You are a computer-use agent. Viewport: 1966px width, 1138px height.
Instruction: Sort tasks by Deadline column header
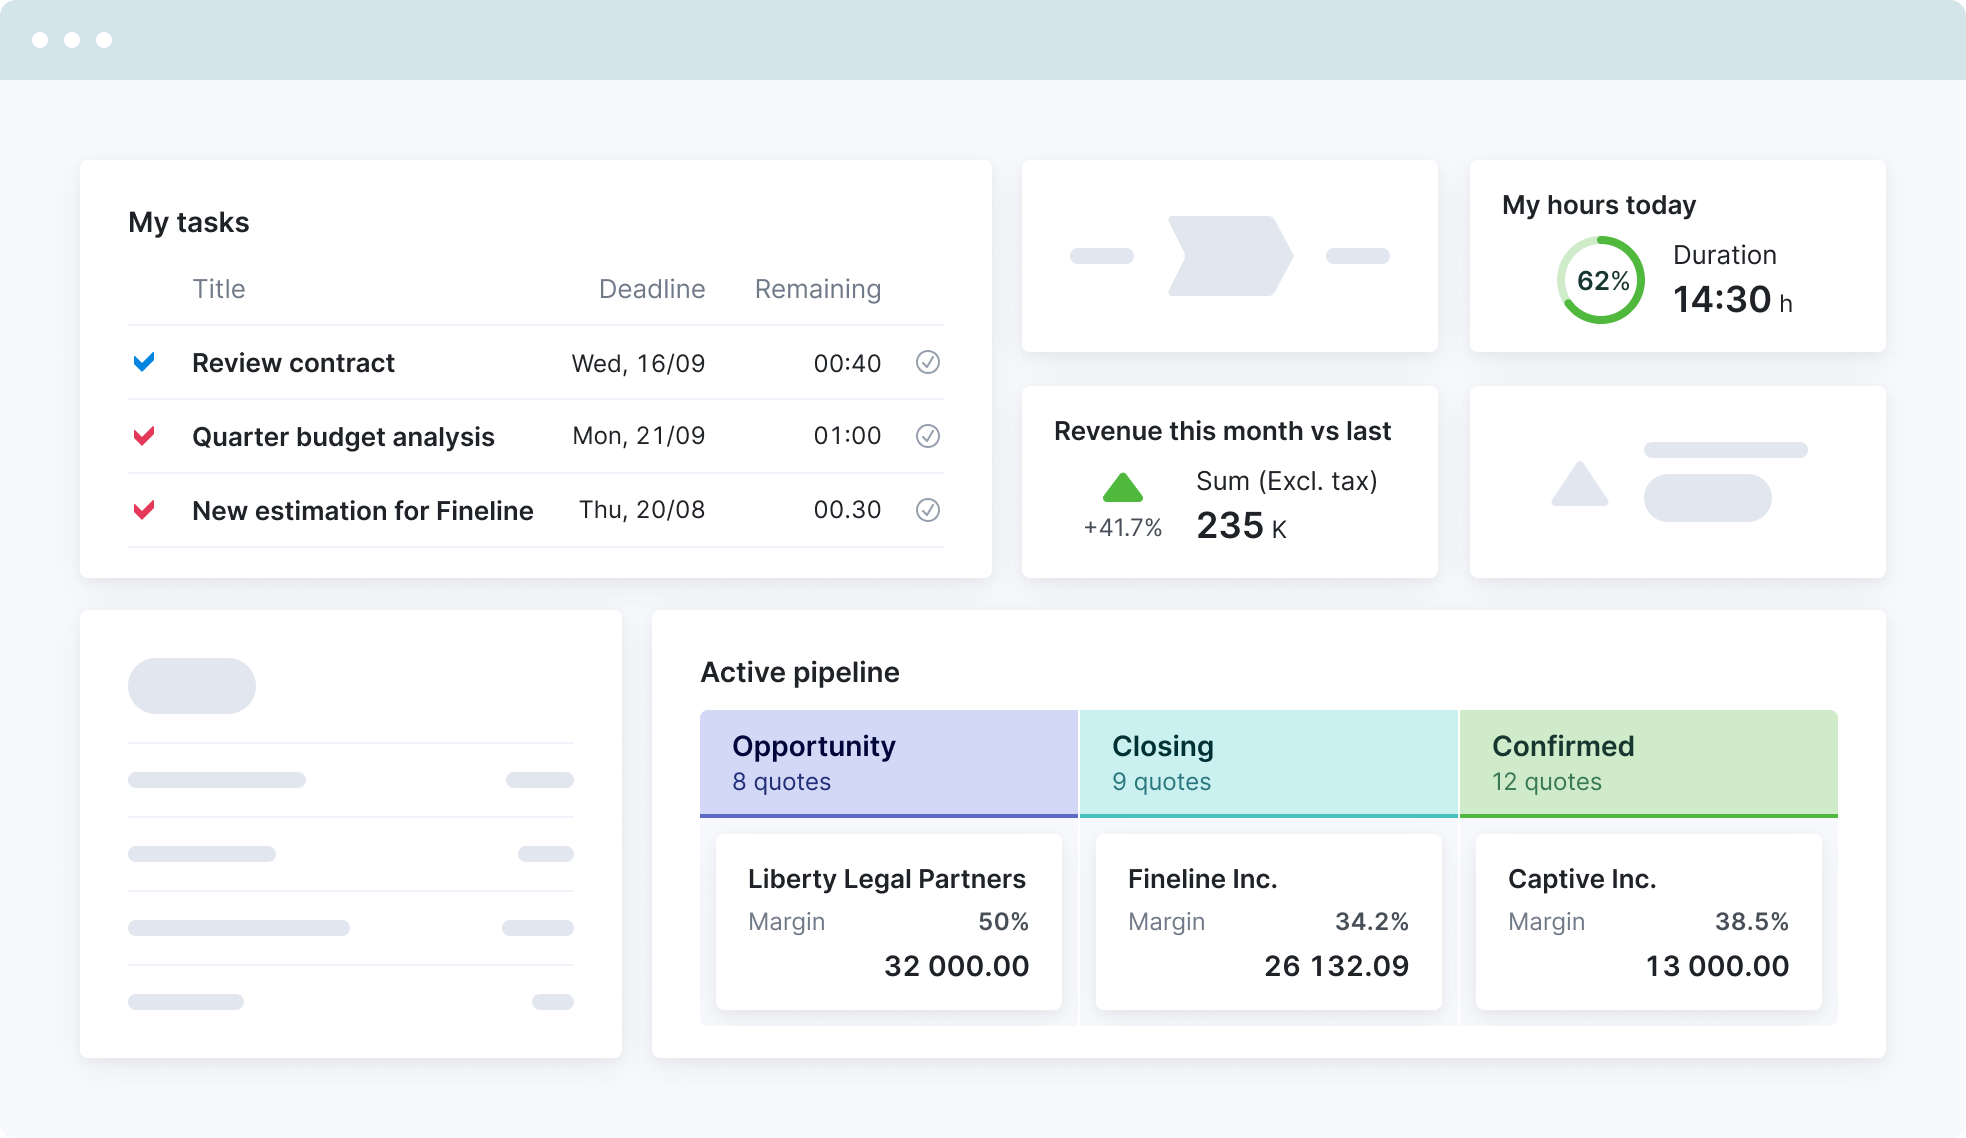tap(652, 289)
